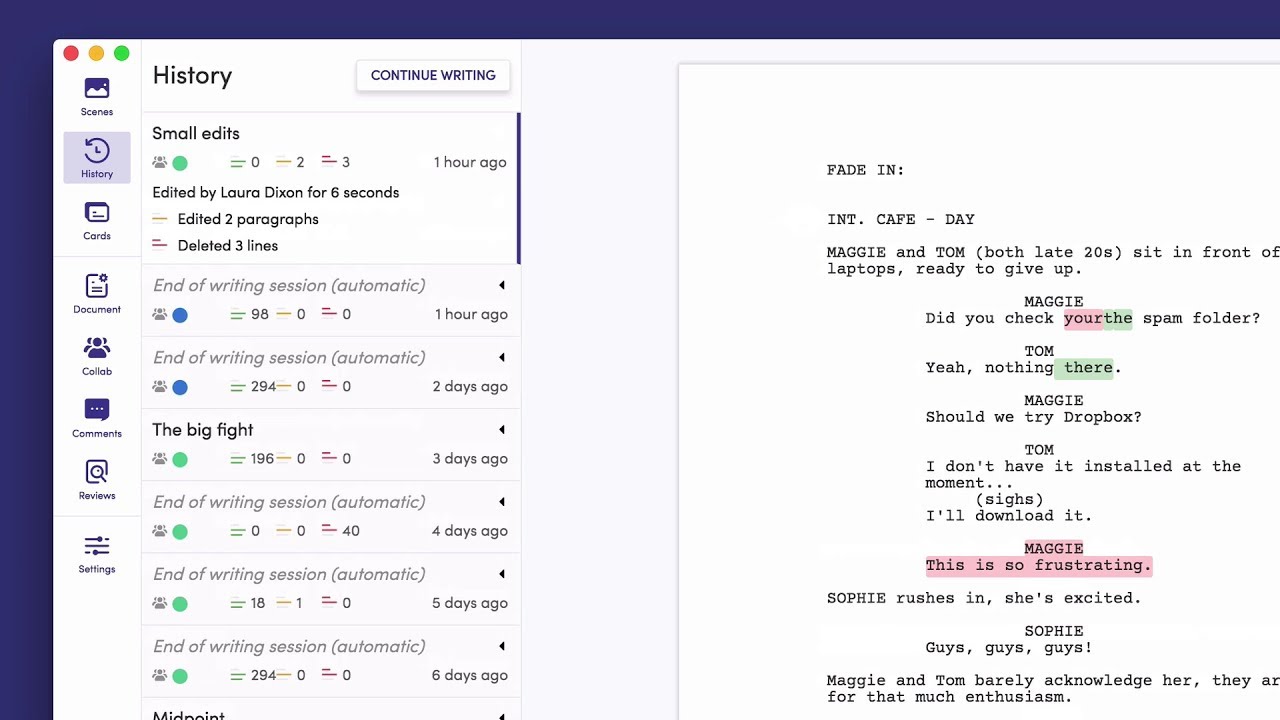Open the Collab panel
The image size is (1280, 720).
pos(96,355)
